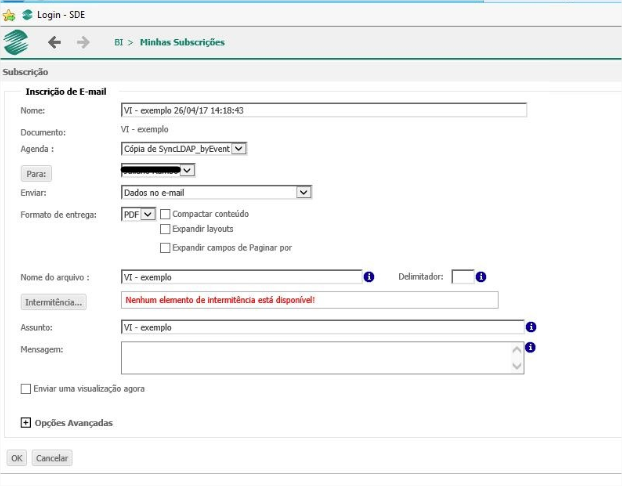Open BI breadcrumb link

[x=119, y=42]
